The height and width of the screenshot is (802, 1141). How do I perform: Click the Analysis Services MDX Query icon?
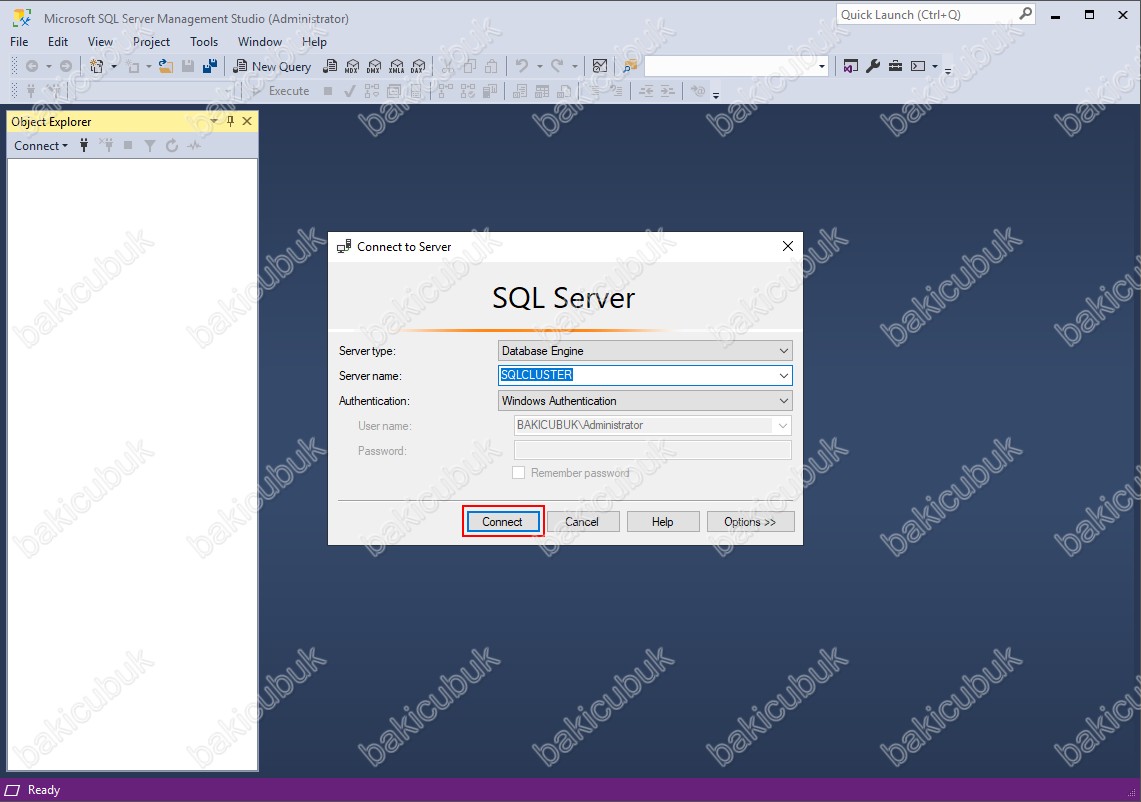tap(352, 66)
